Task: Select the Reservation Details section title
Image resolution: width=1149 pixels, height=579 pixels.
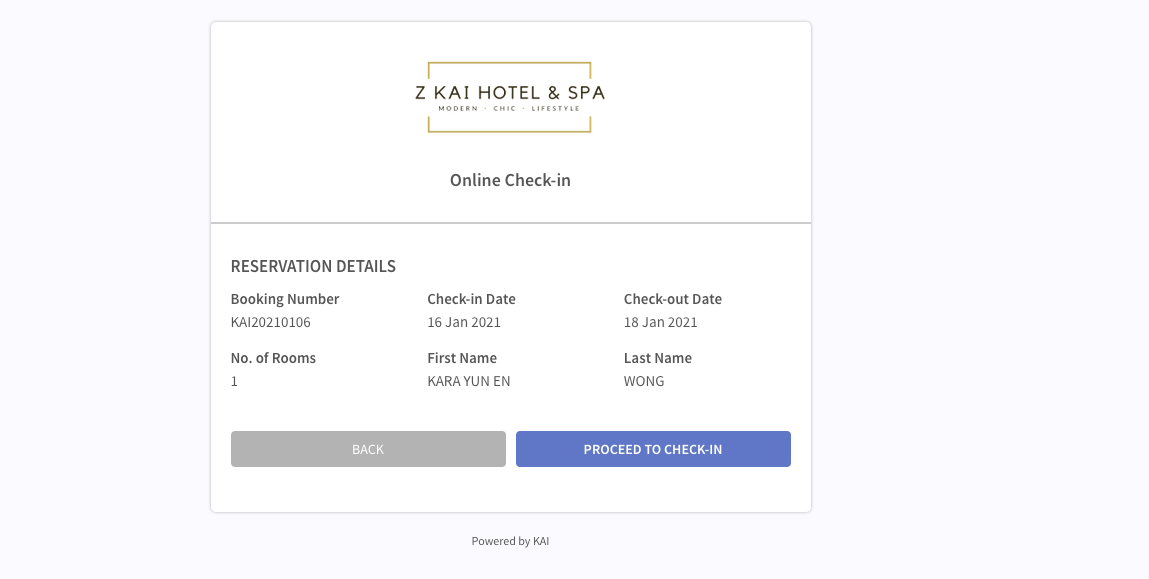Action: (313, 266)
